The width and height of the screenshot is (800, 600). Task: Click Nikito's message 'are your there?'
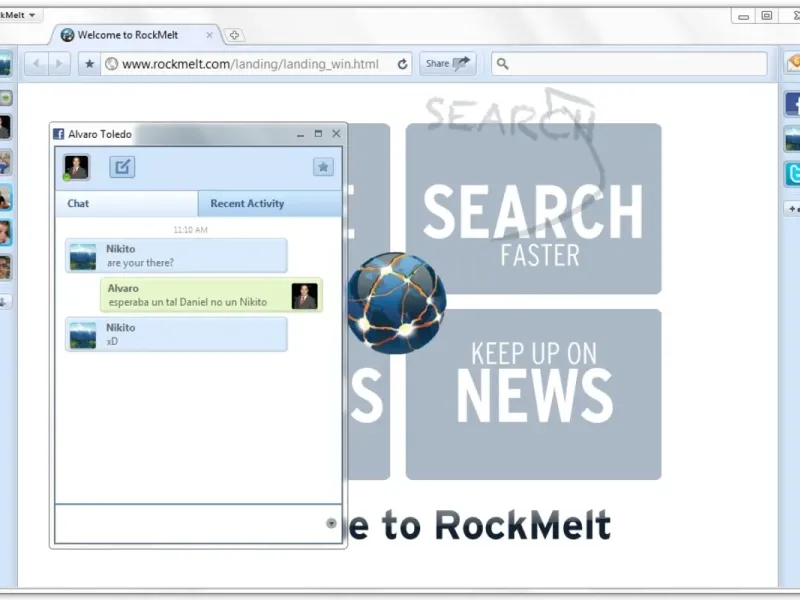[176, 256]
